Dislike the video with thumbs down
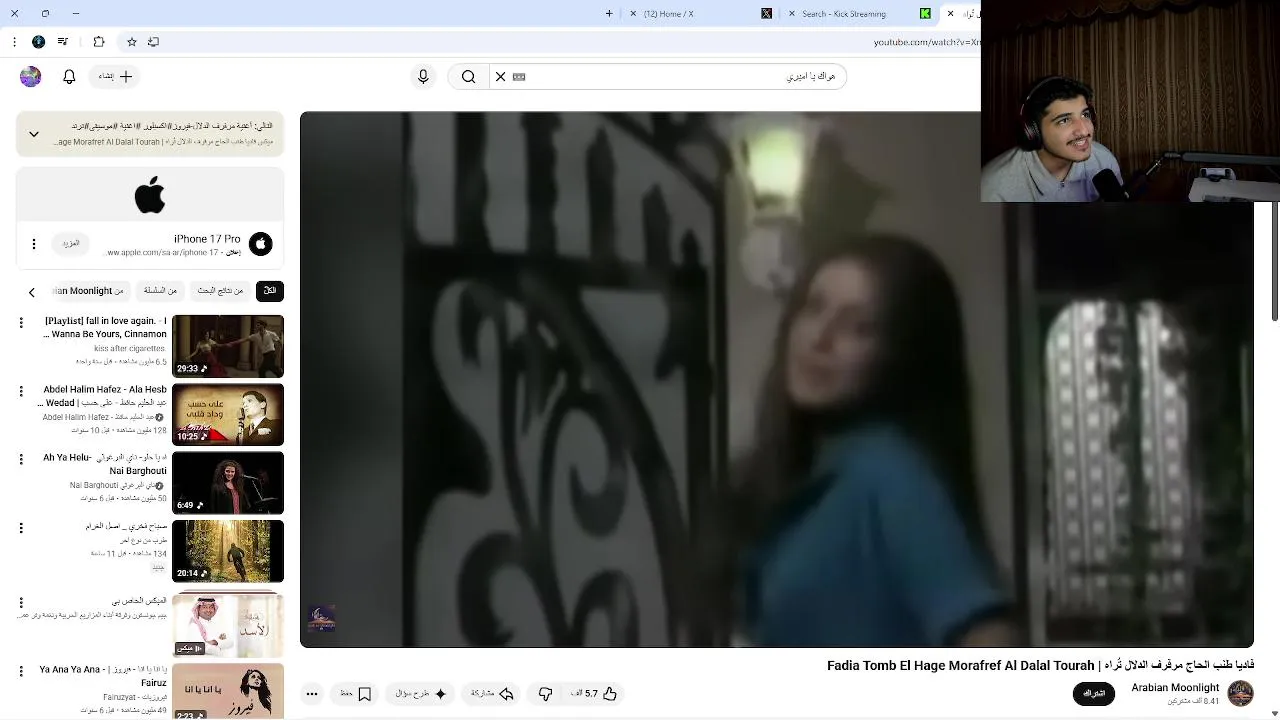Image resolution: width=1280 pixels, height=720 pixels. click(x=545, y=694)
